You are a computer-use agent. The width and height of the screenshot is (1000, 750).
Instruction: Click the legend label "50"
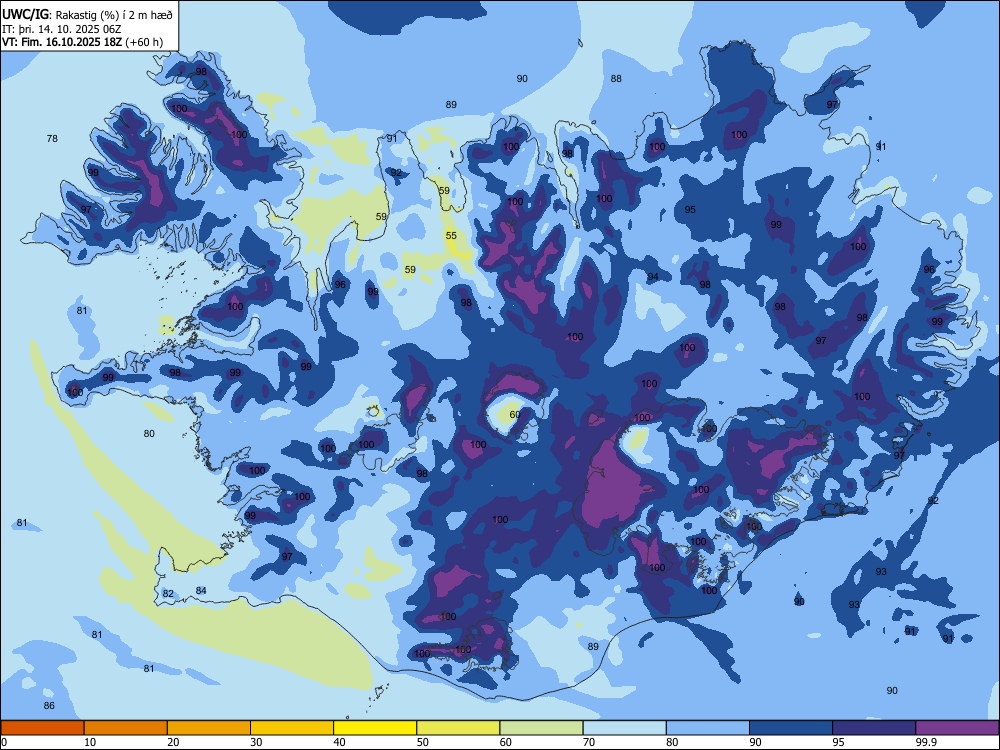423,742
